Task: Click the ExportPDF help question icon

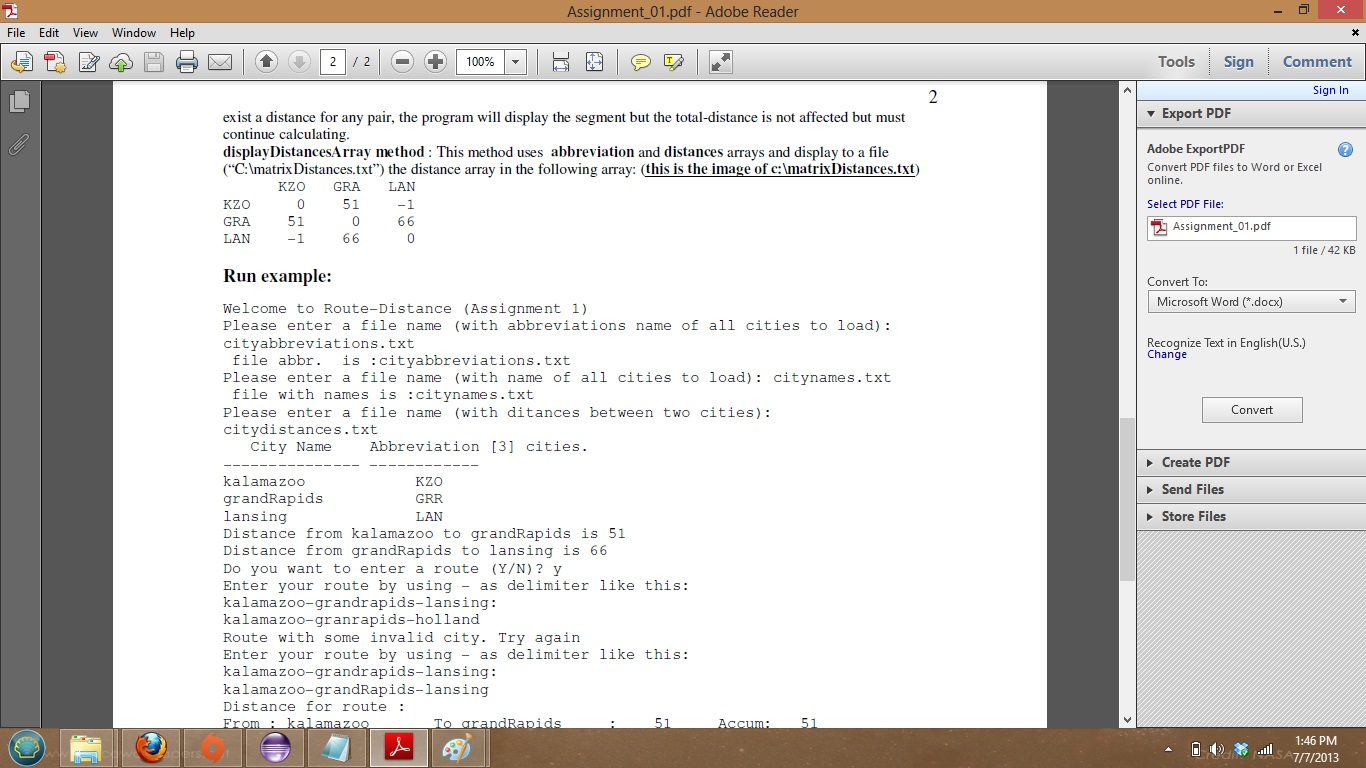Action: 1345,150
